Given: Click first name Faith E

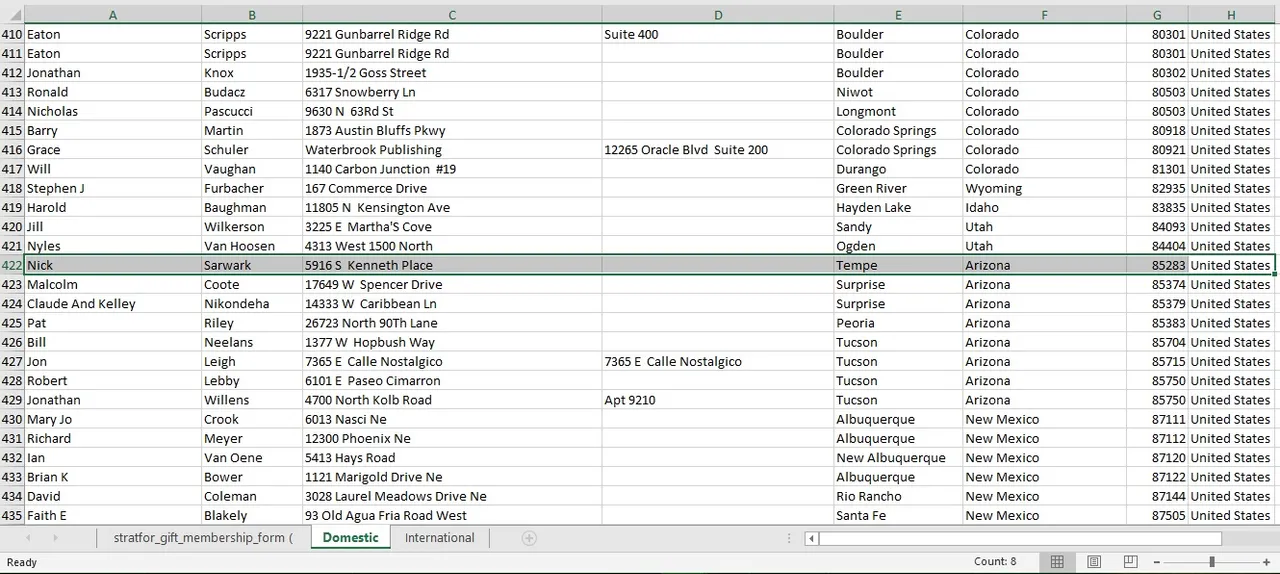Looking at the screenshot, I should point(113,515).
